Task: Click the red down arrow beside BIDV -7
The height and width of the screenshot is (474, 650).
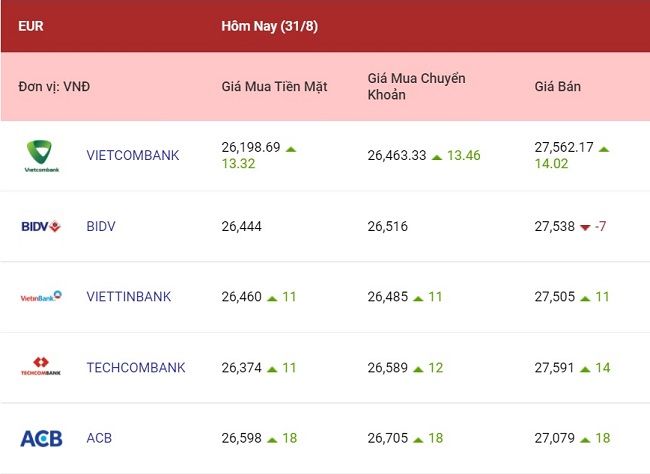Action: tap(585, 227)
